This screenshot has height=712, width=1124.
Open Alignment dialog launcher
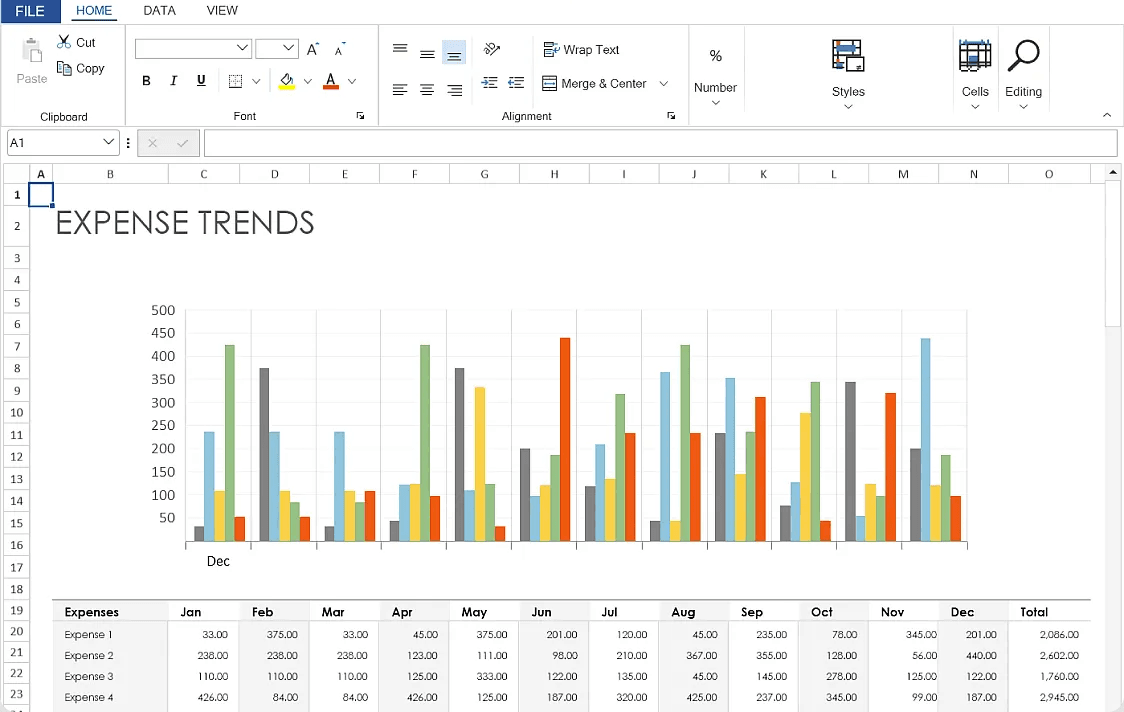(x=671, y=115)
